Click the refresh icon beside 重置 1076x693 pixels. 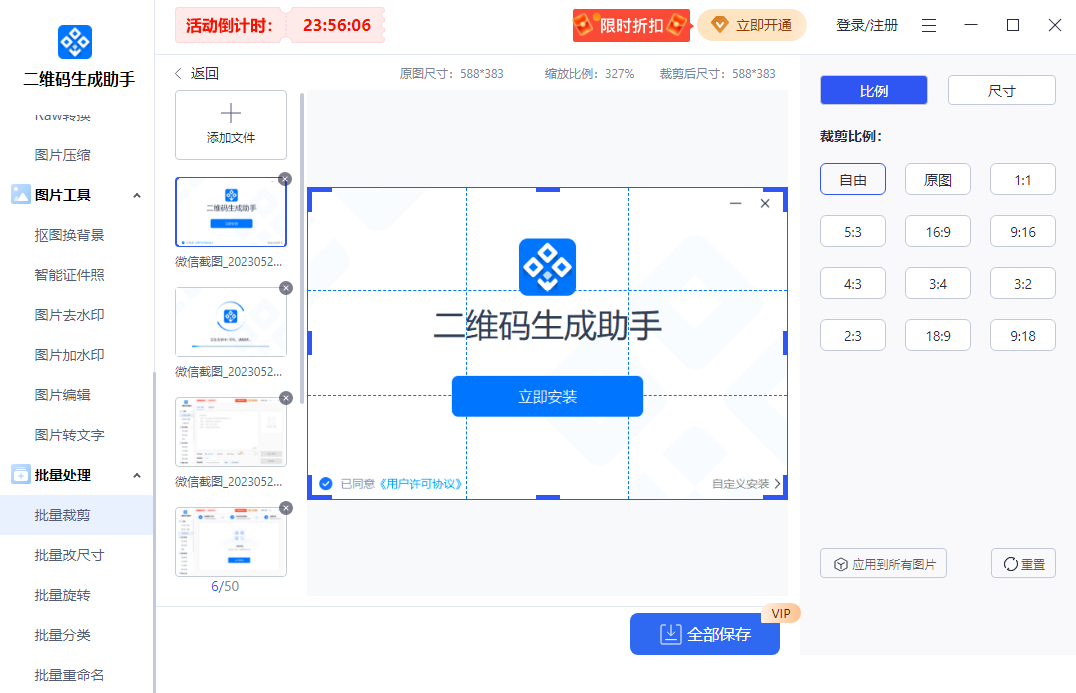click(x=1010, y=563)
